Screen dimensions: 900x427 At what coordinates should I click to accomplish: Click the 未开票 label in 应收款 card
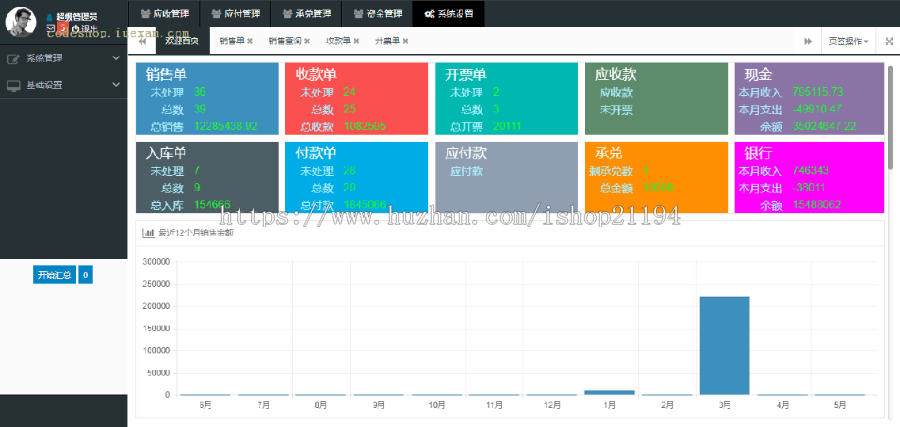(x=616, y=109)
